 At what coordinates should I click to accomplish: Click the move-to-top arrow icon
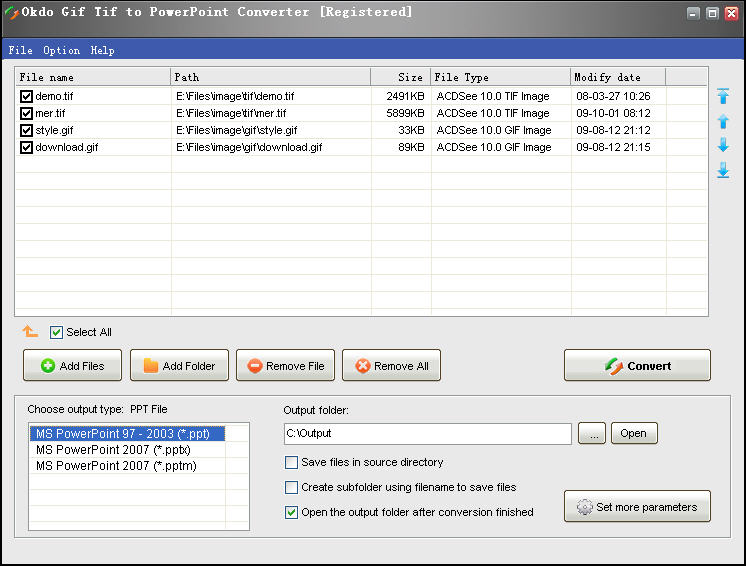click(x=723, y=97)
